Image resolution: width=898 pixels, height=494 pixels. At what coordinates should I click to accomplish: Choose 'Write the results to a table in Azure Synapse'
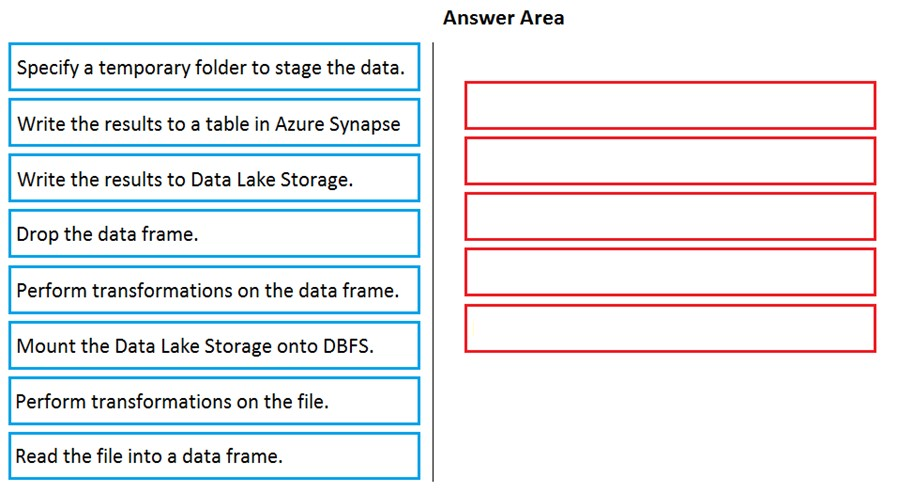click(214, 122)
